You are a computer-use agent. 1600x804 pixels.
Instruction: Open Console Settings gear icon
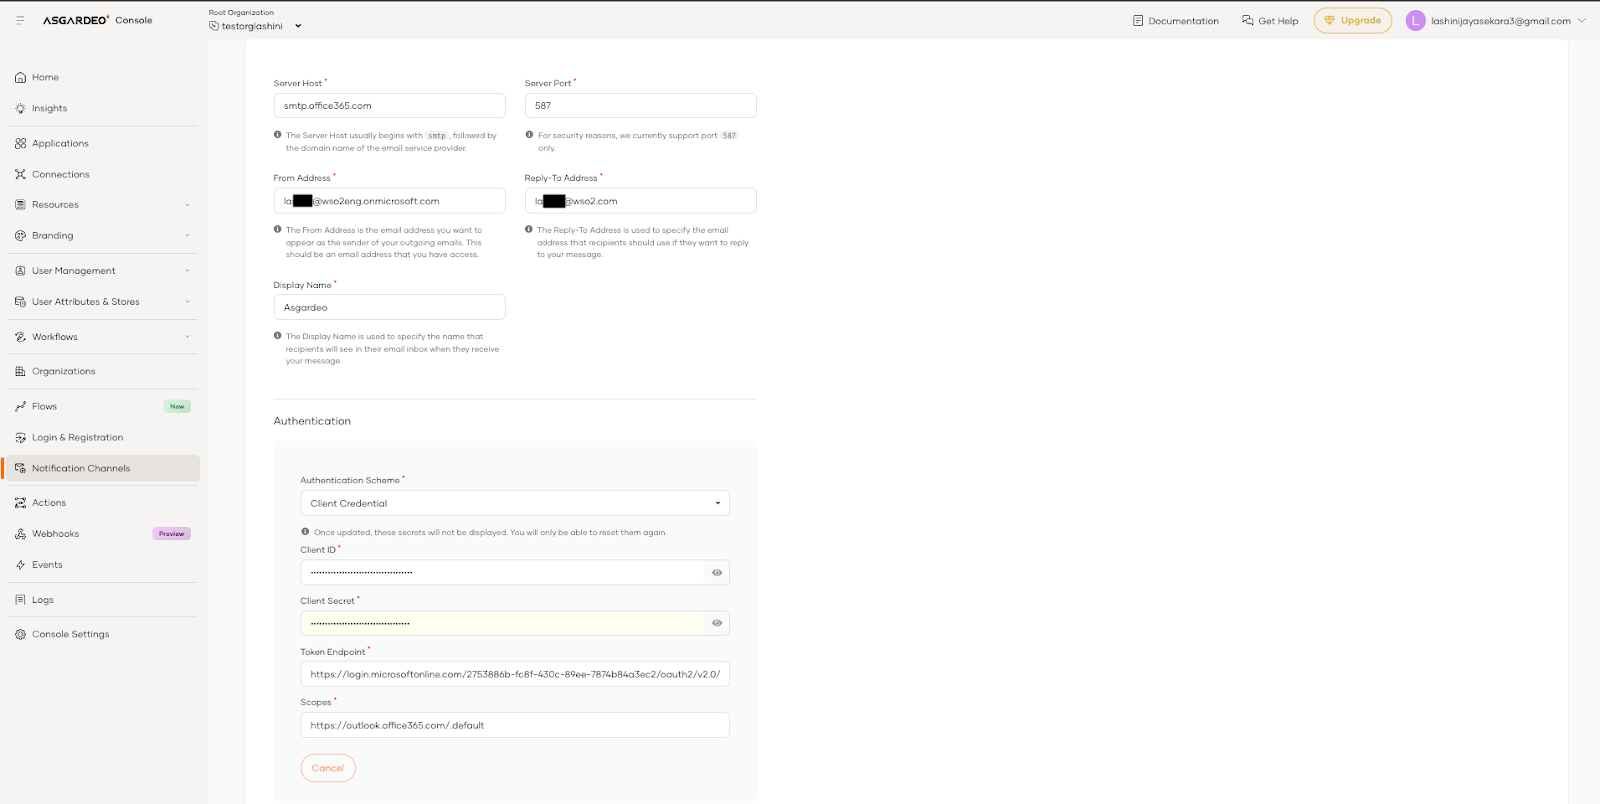[x=20, y=634]
